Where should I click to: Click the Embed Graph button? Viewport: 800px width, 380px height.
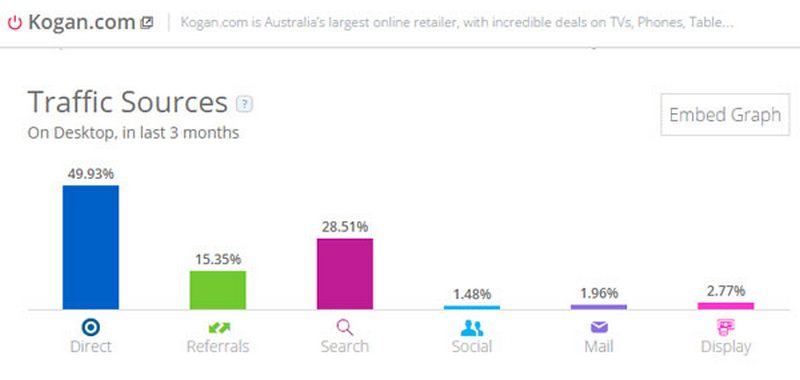click(725, 115)
